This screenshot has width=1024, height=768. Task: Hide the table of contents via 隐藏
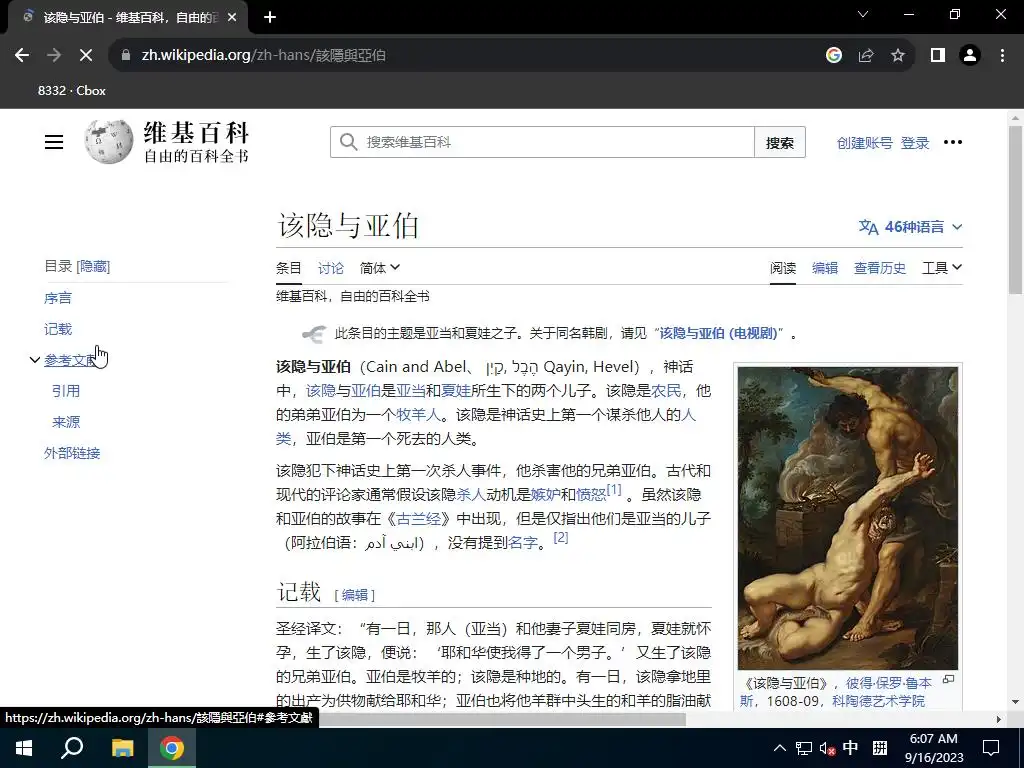pos(93,266)
